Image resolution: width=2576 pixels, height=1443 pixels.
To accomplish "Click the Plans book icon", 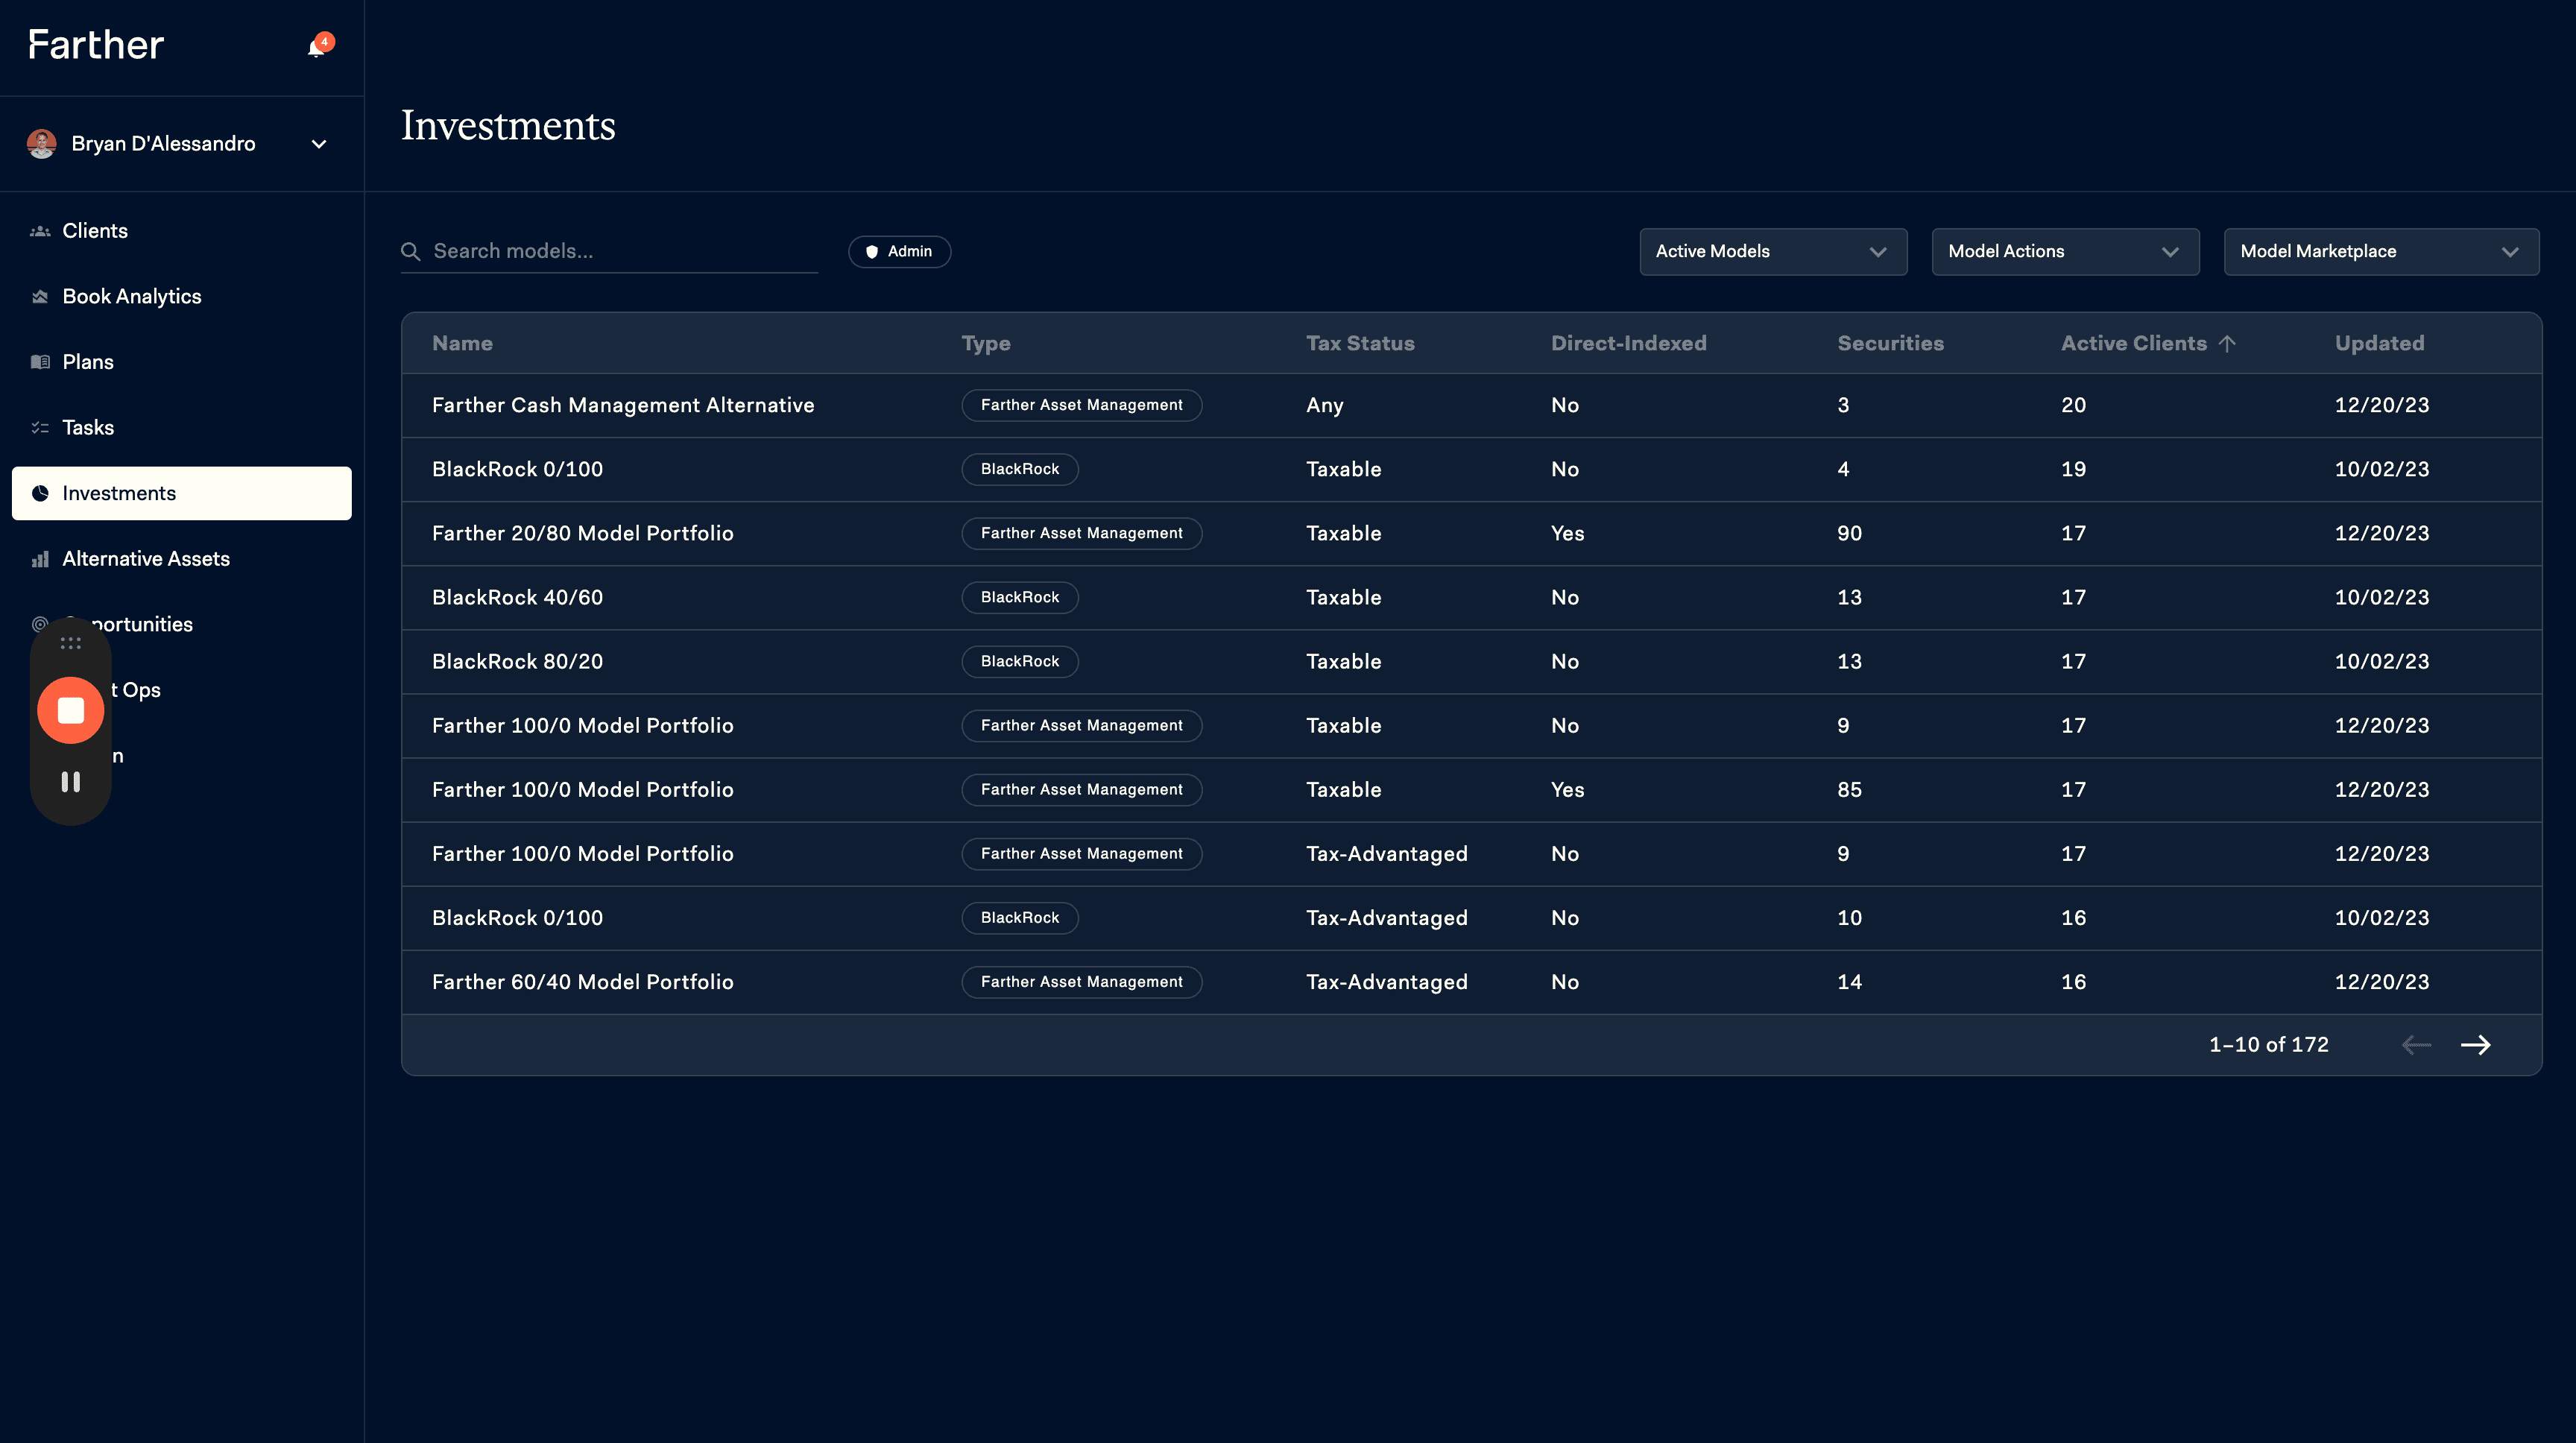I will coord(40,362).
